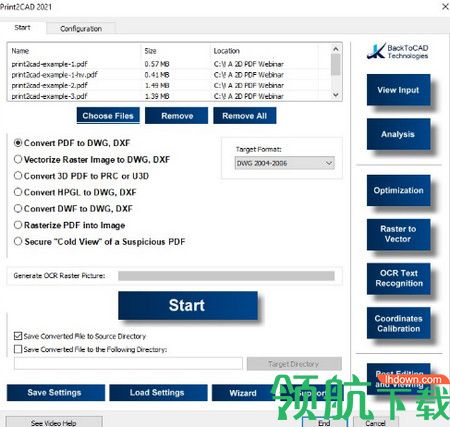The image size is (450, 427).
Task: Click the Save Settings button
Action: pos(56,392)
